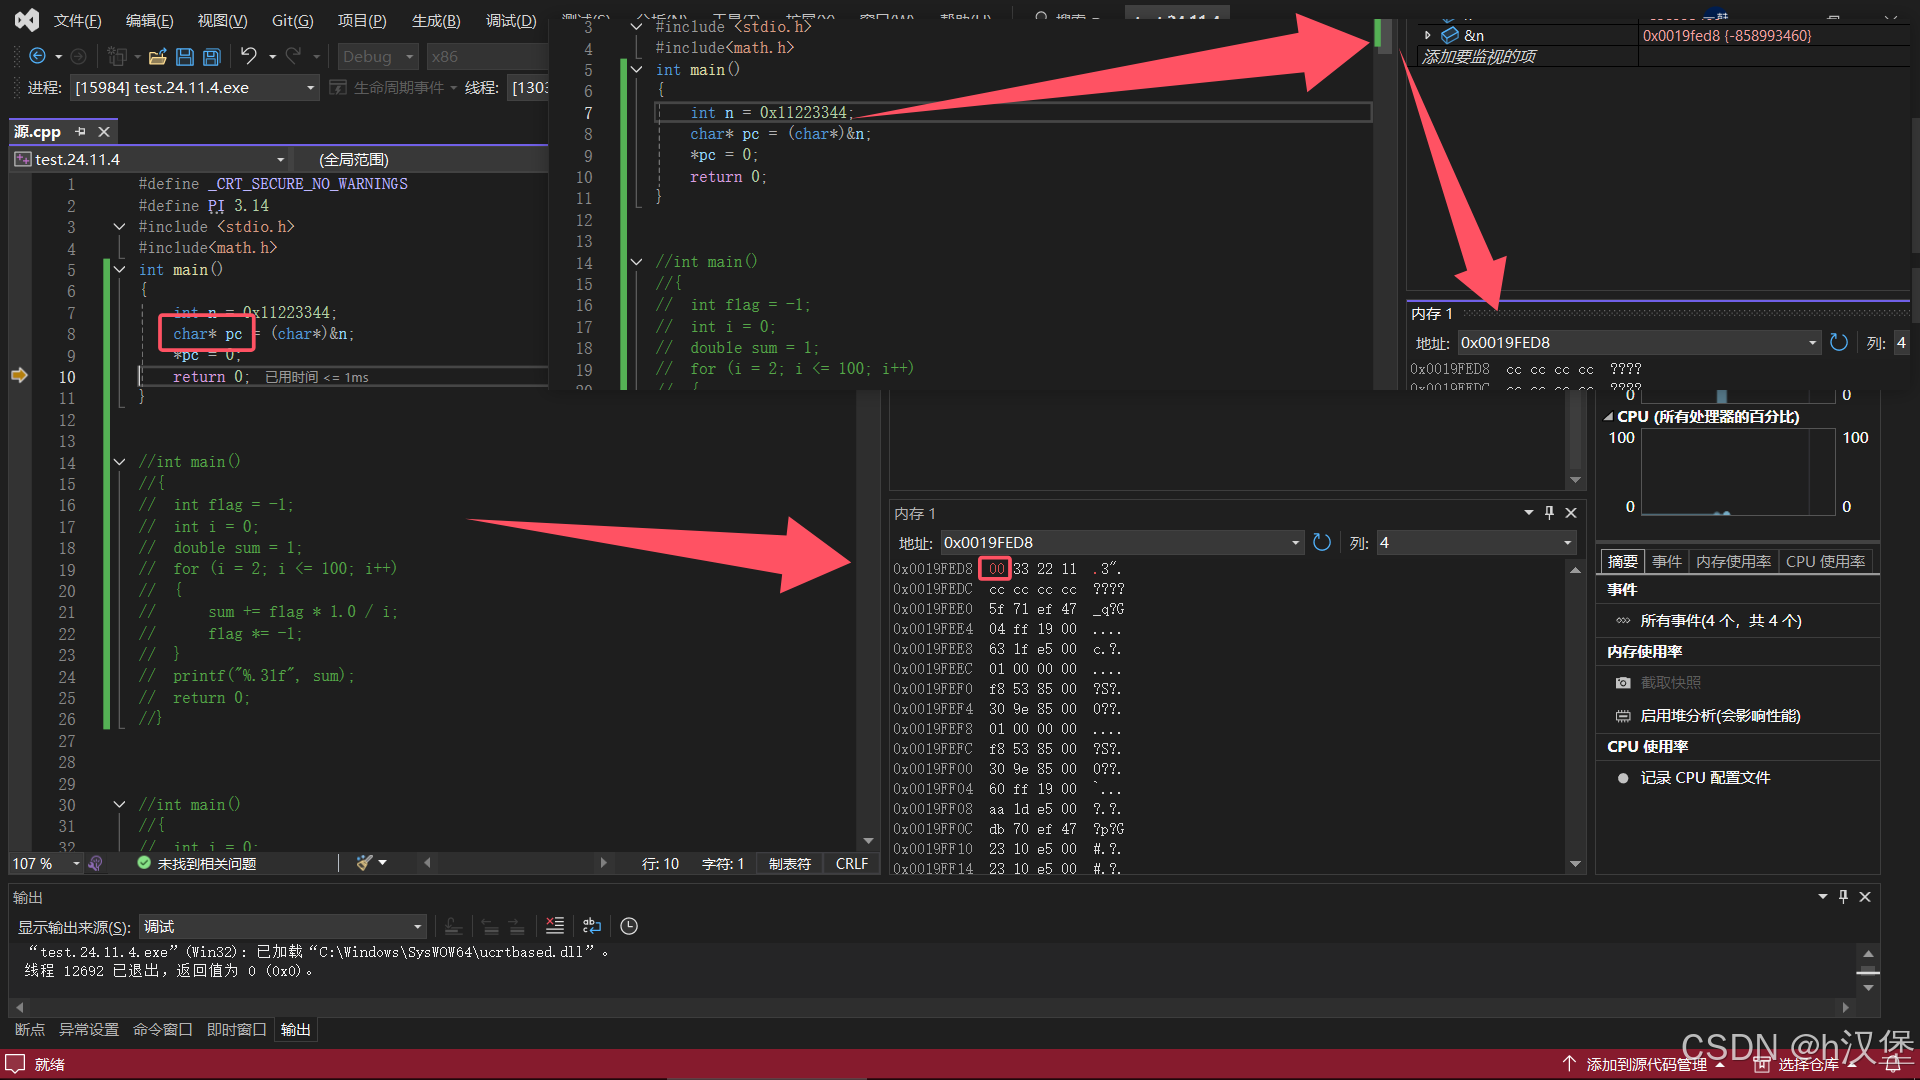The image size is (1920, 1080).
Task: Click the Open File folder icon
Action: pos(157,57)
